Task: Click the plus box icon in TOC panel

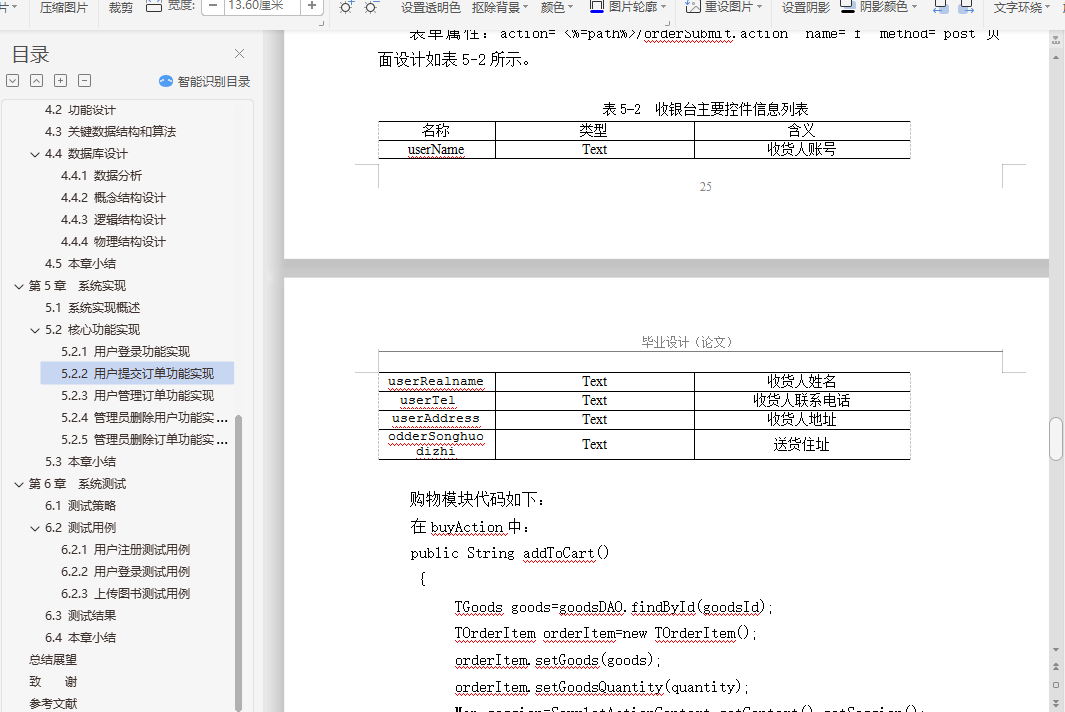Action: [60, 81]
